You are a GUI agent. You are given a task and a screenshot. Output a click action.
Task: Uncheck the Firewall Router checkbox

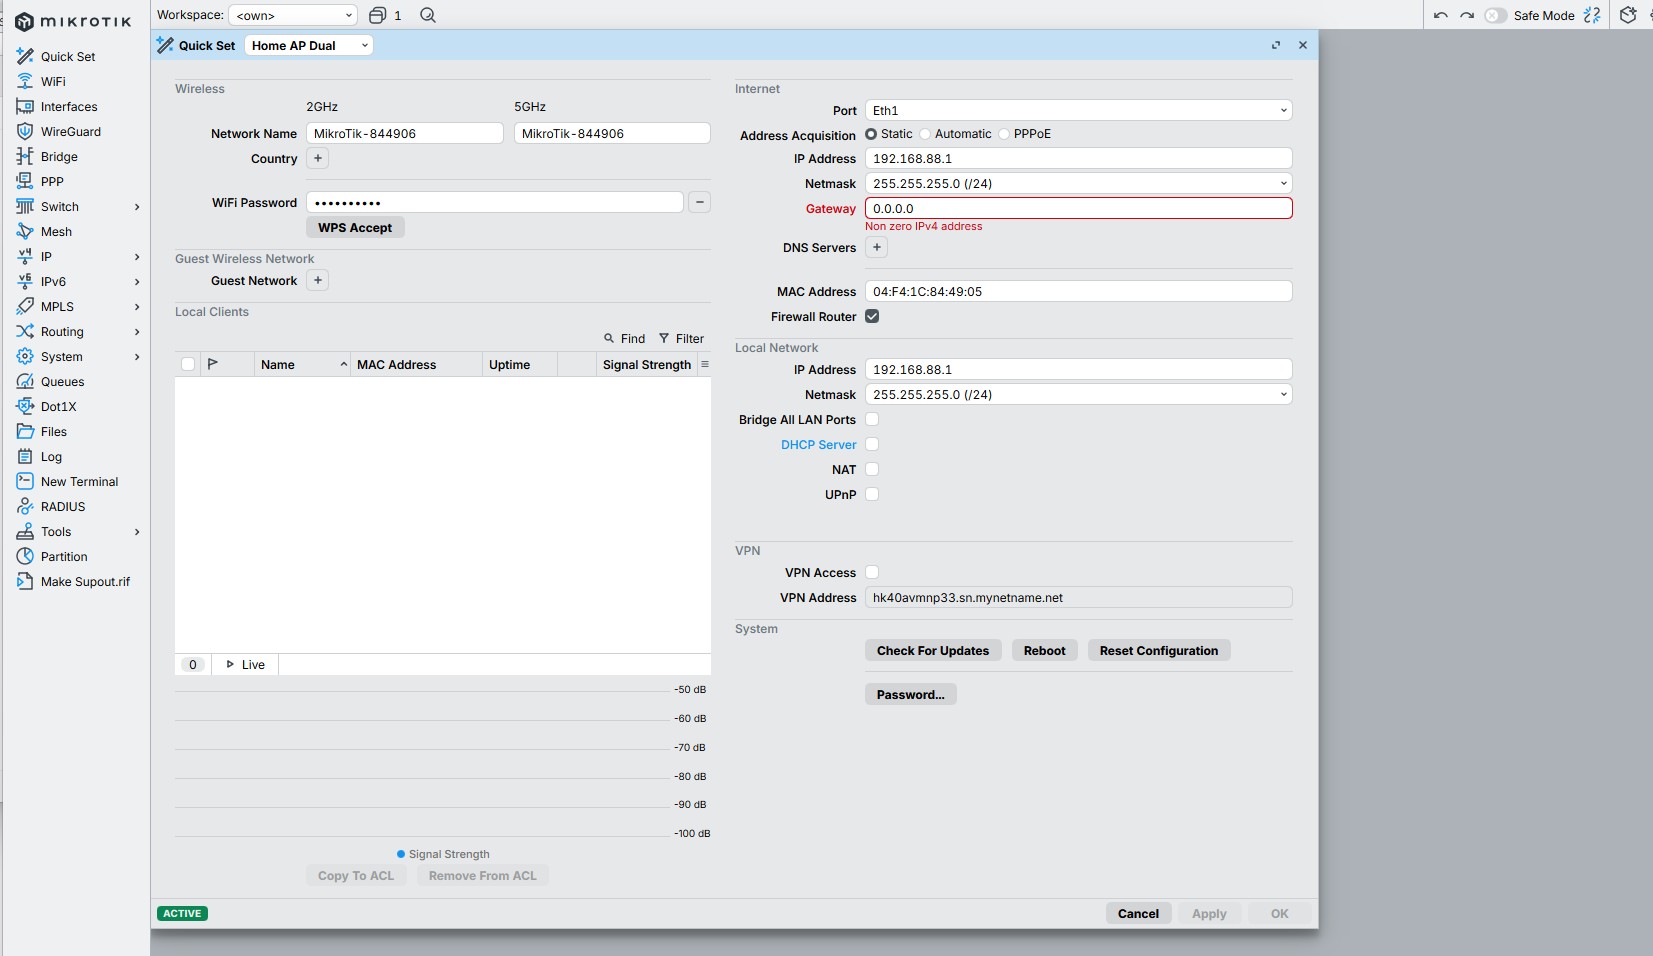click(x=872, y=316)
